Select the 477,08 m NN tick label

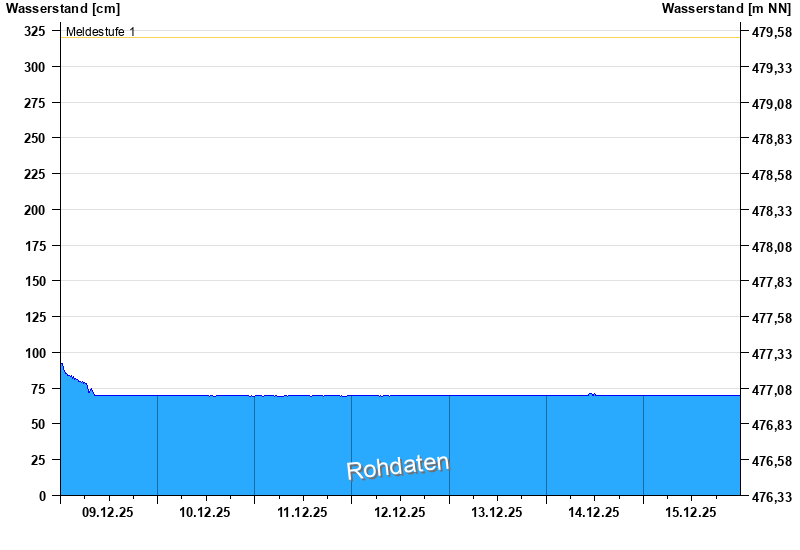[771, 389]
